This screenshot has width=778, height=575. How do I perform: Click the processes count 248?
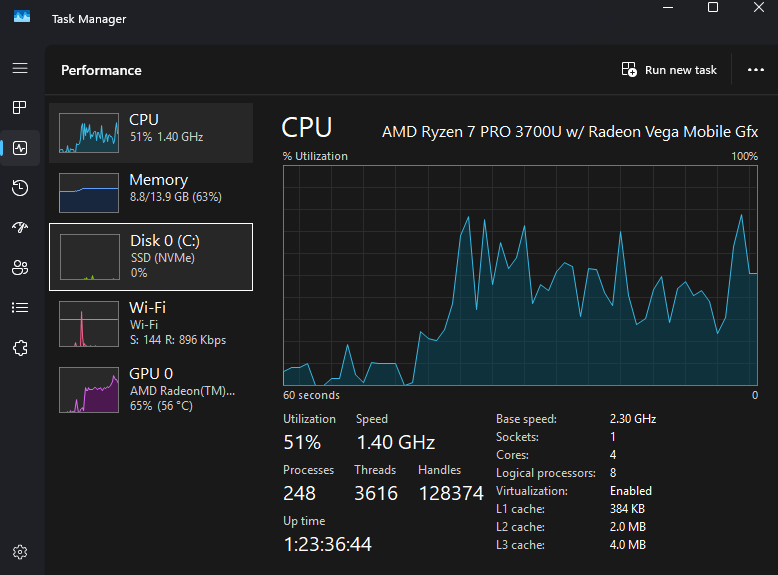(x=299, y=493)
